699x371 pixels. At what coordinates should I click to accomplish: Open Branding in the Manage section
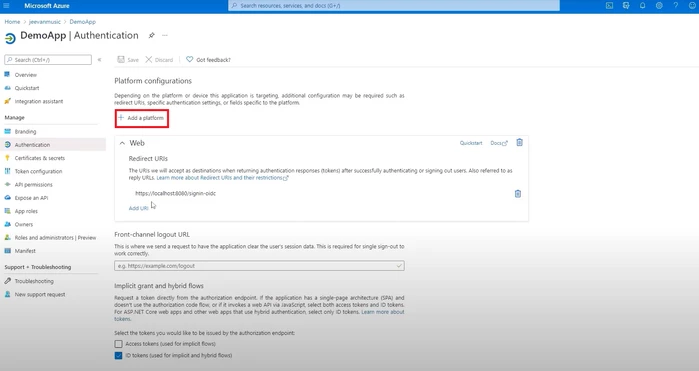(x=25, y=132)
